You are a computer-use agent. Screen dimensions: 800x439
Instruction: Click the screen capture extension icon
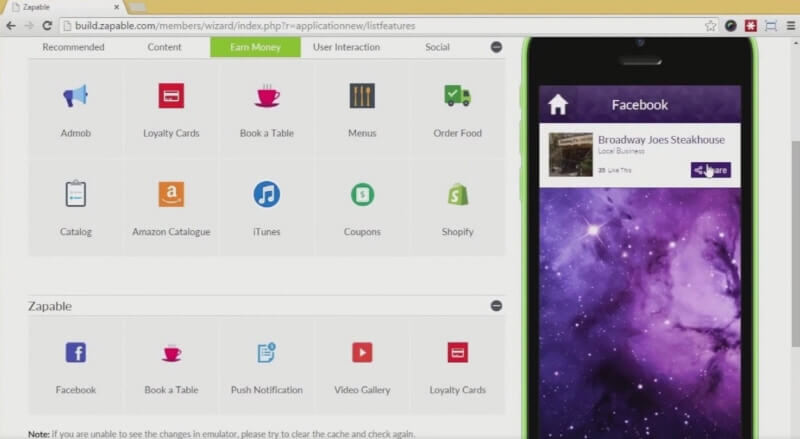771,26
